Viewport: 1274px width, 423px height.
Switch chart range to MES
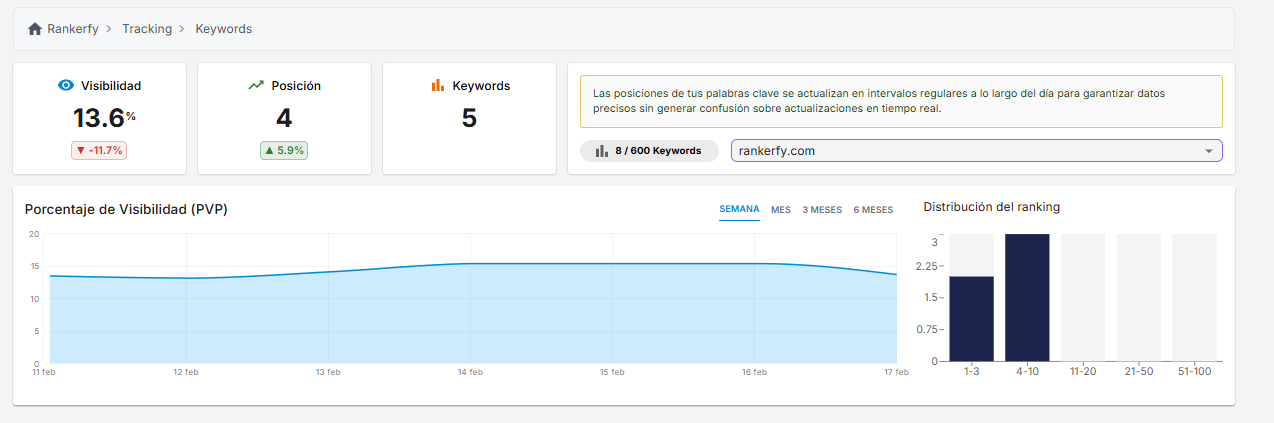tap(781, 210)
